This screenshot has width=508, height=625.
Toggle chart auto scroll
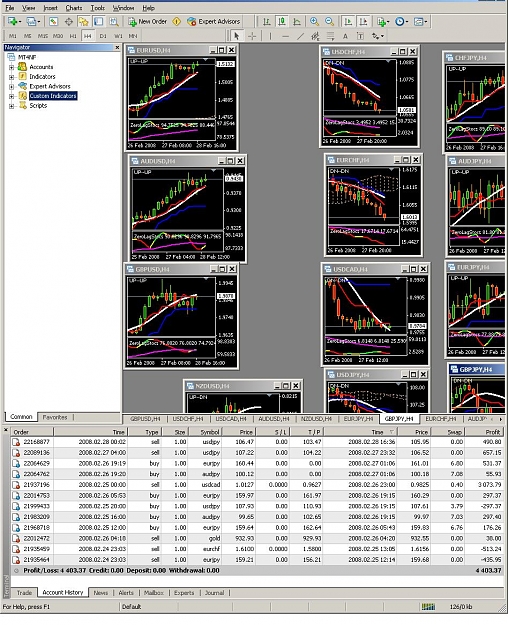coord(348,22)
